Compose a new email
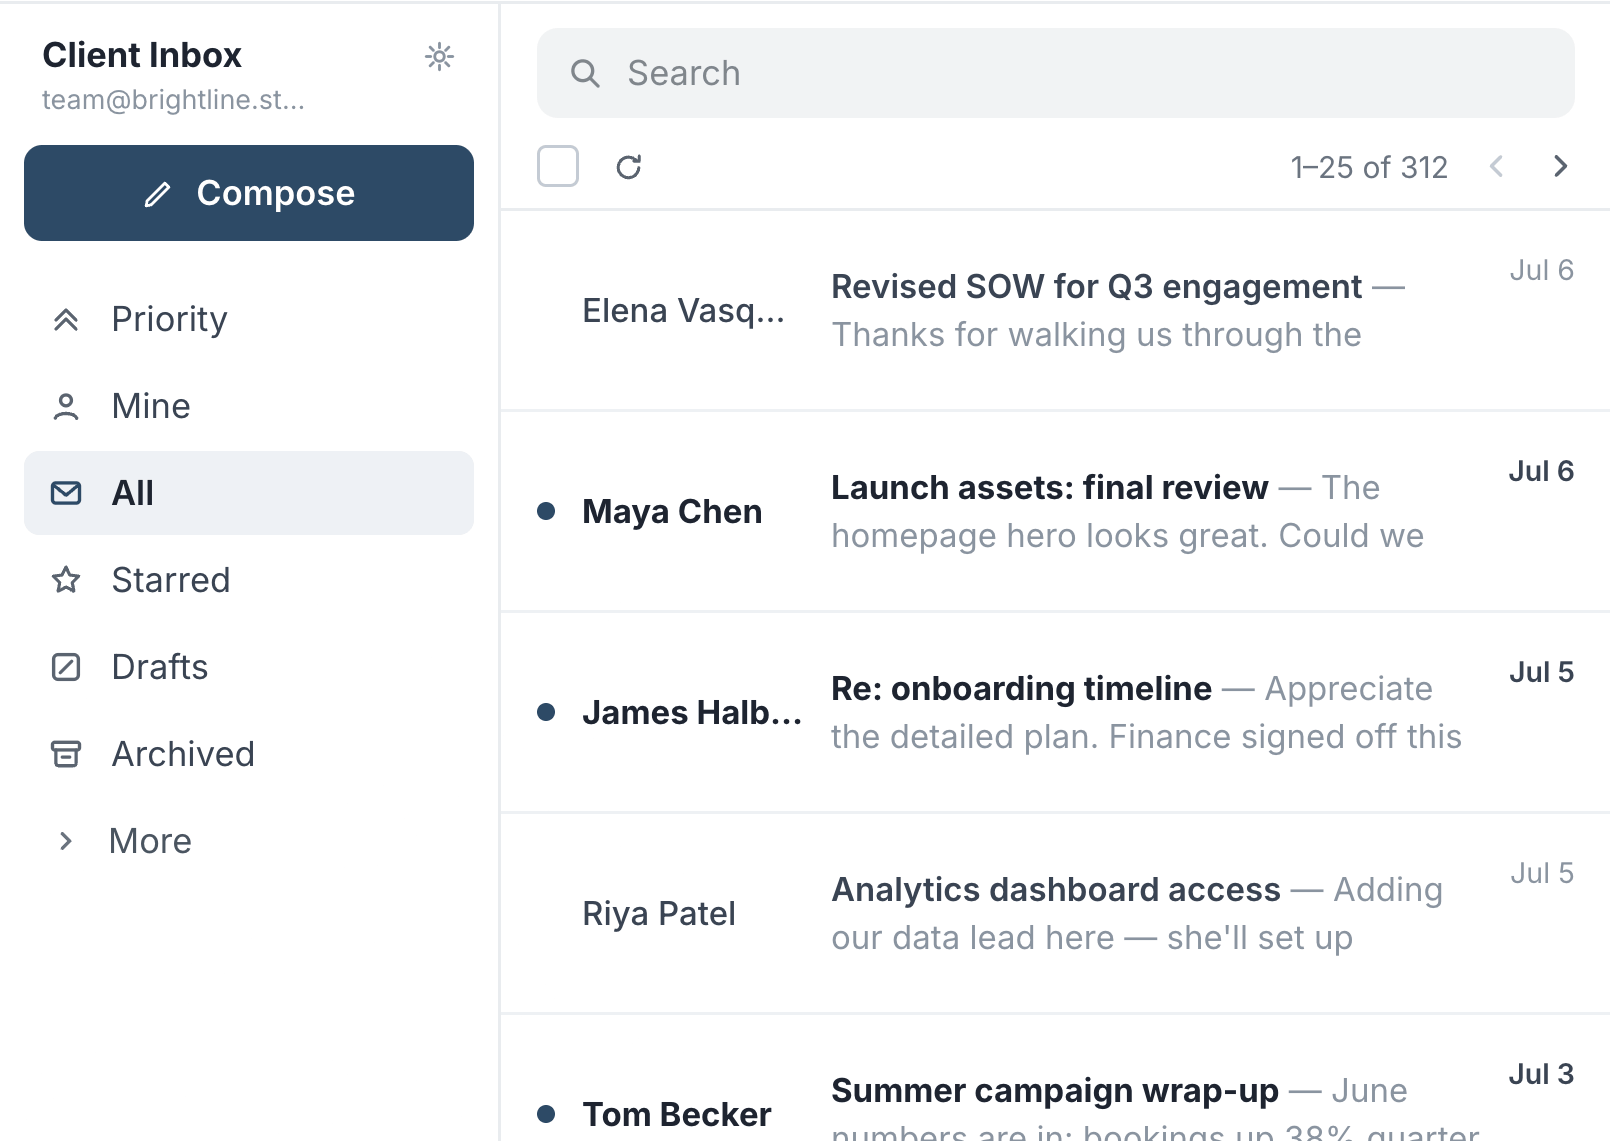The image size is (1610, 1141). click(x=249, y=193)
